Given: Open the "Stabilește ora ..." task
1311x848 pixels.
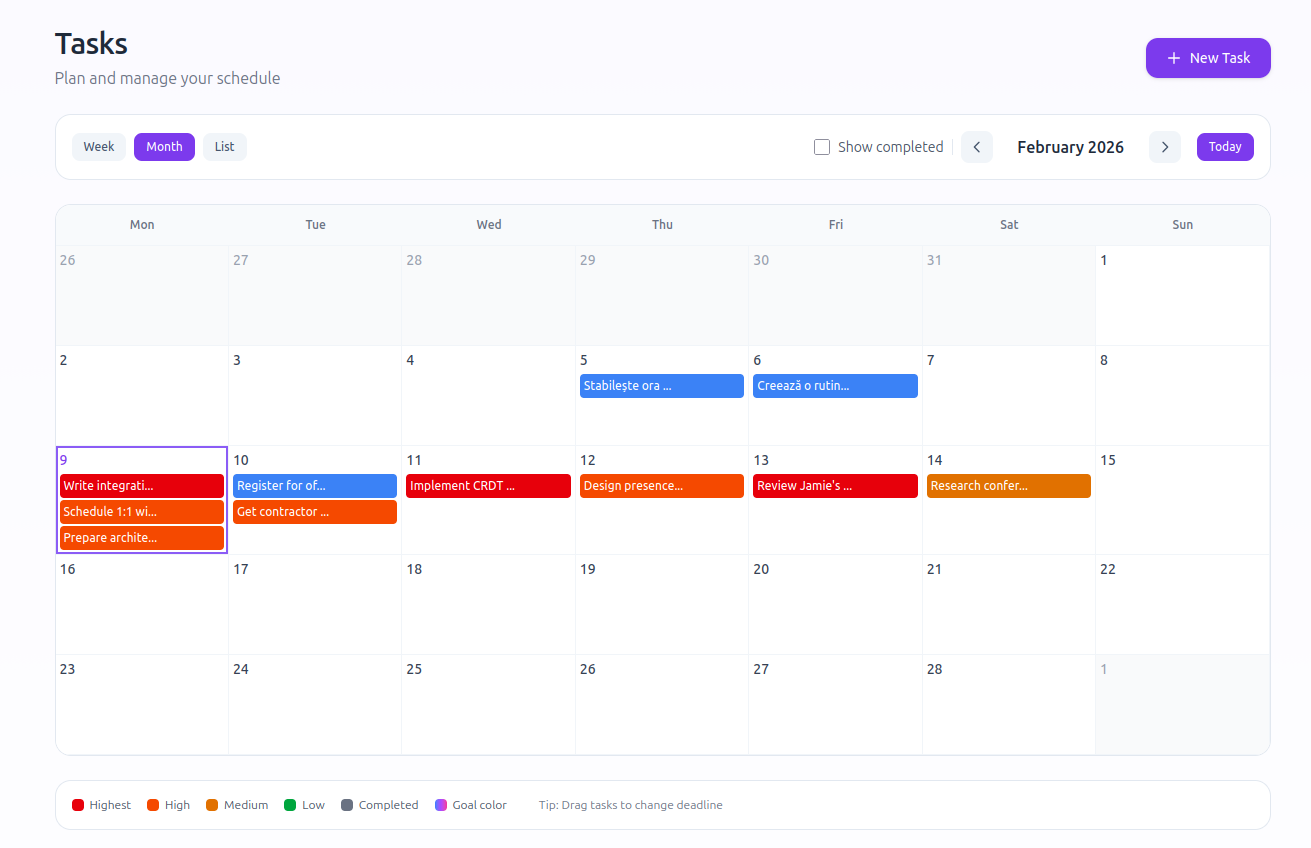Looking at the screenshot, I should click(662, 386).
